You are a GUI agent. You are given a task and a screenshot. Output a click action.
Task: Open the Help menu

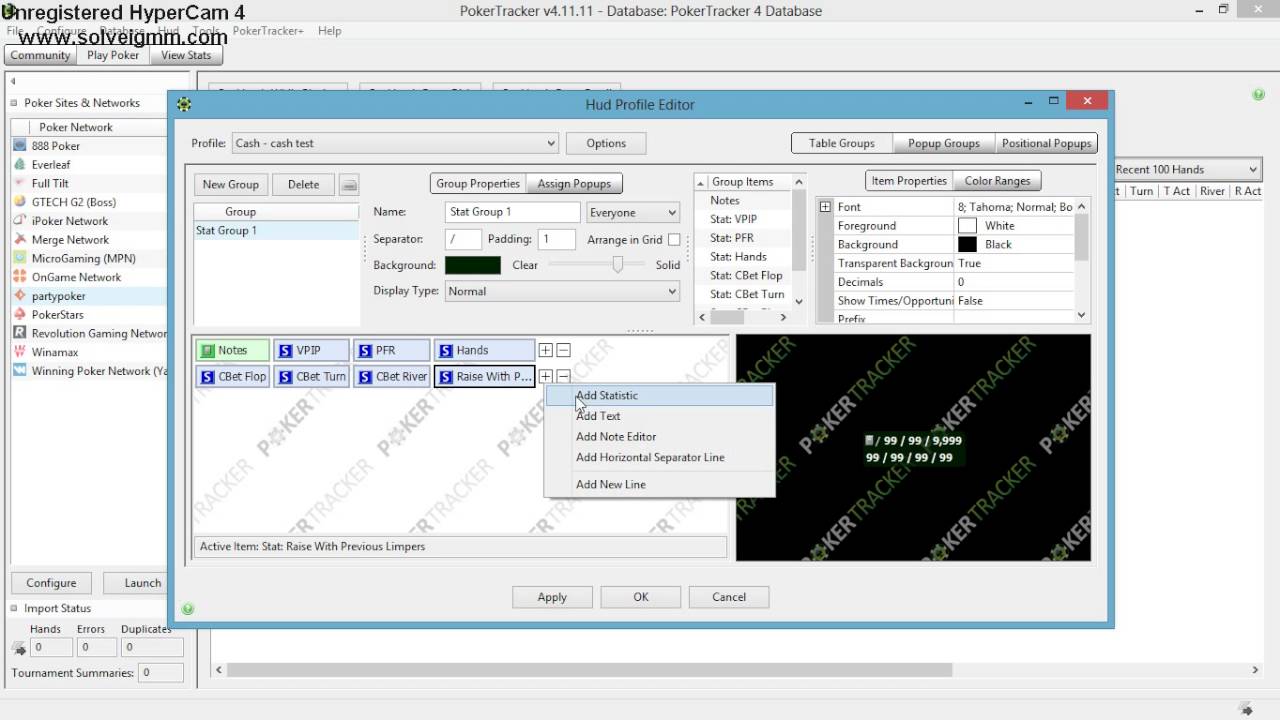329,31
